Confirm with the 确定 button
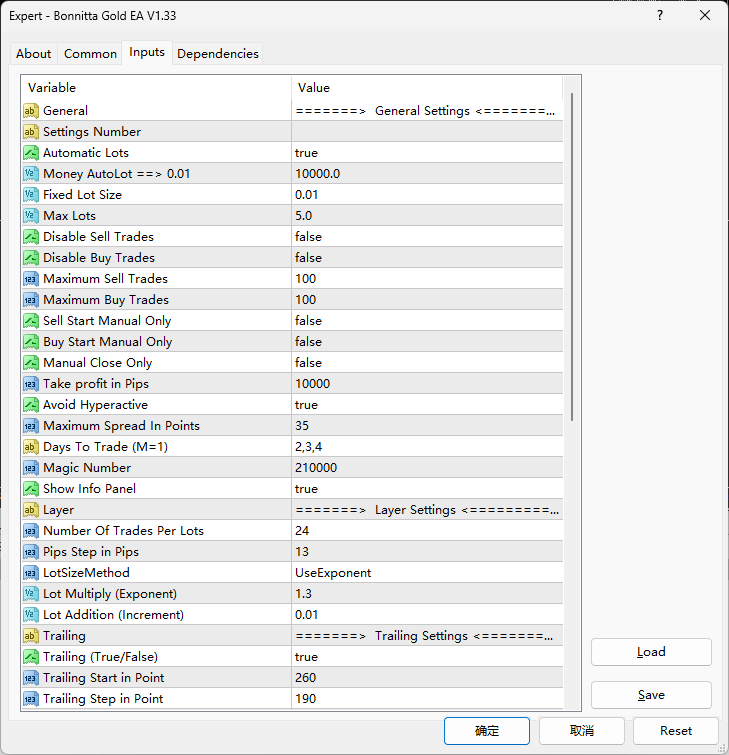The image size is (729, 755). coord(487,731)
